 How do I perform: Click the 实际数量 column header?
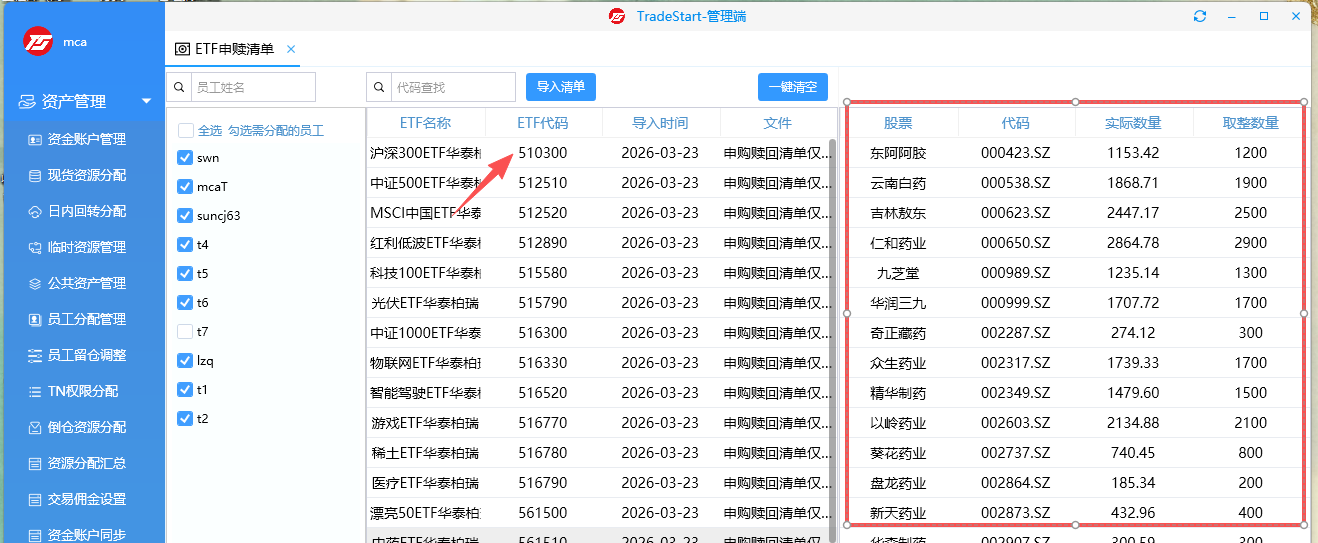[1134, 123]
